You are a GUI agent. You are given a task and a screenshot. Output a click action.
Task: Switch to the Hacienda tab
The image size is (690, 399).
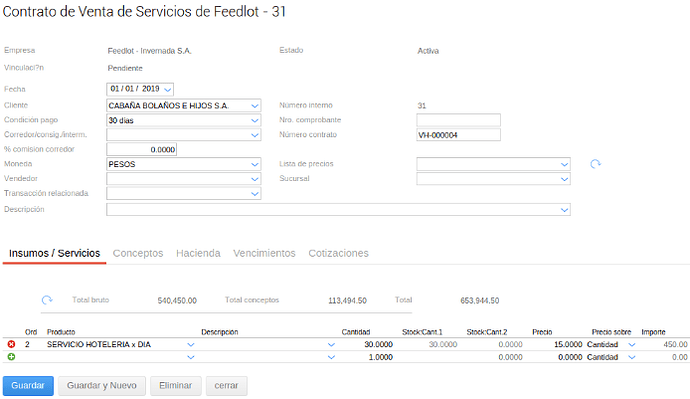pos(198,253)
